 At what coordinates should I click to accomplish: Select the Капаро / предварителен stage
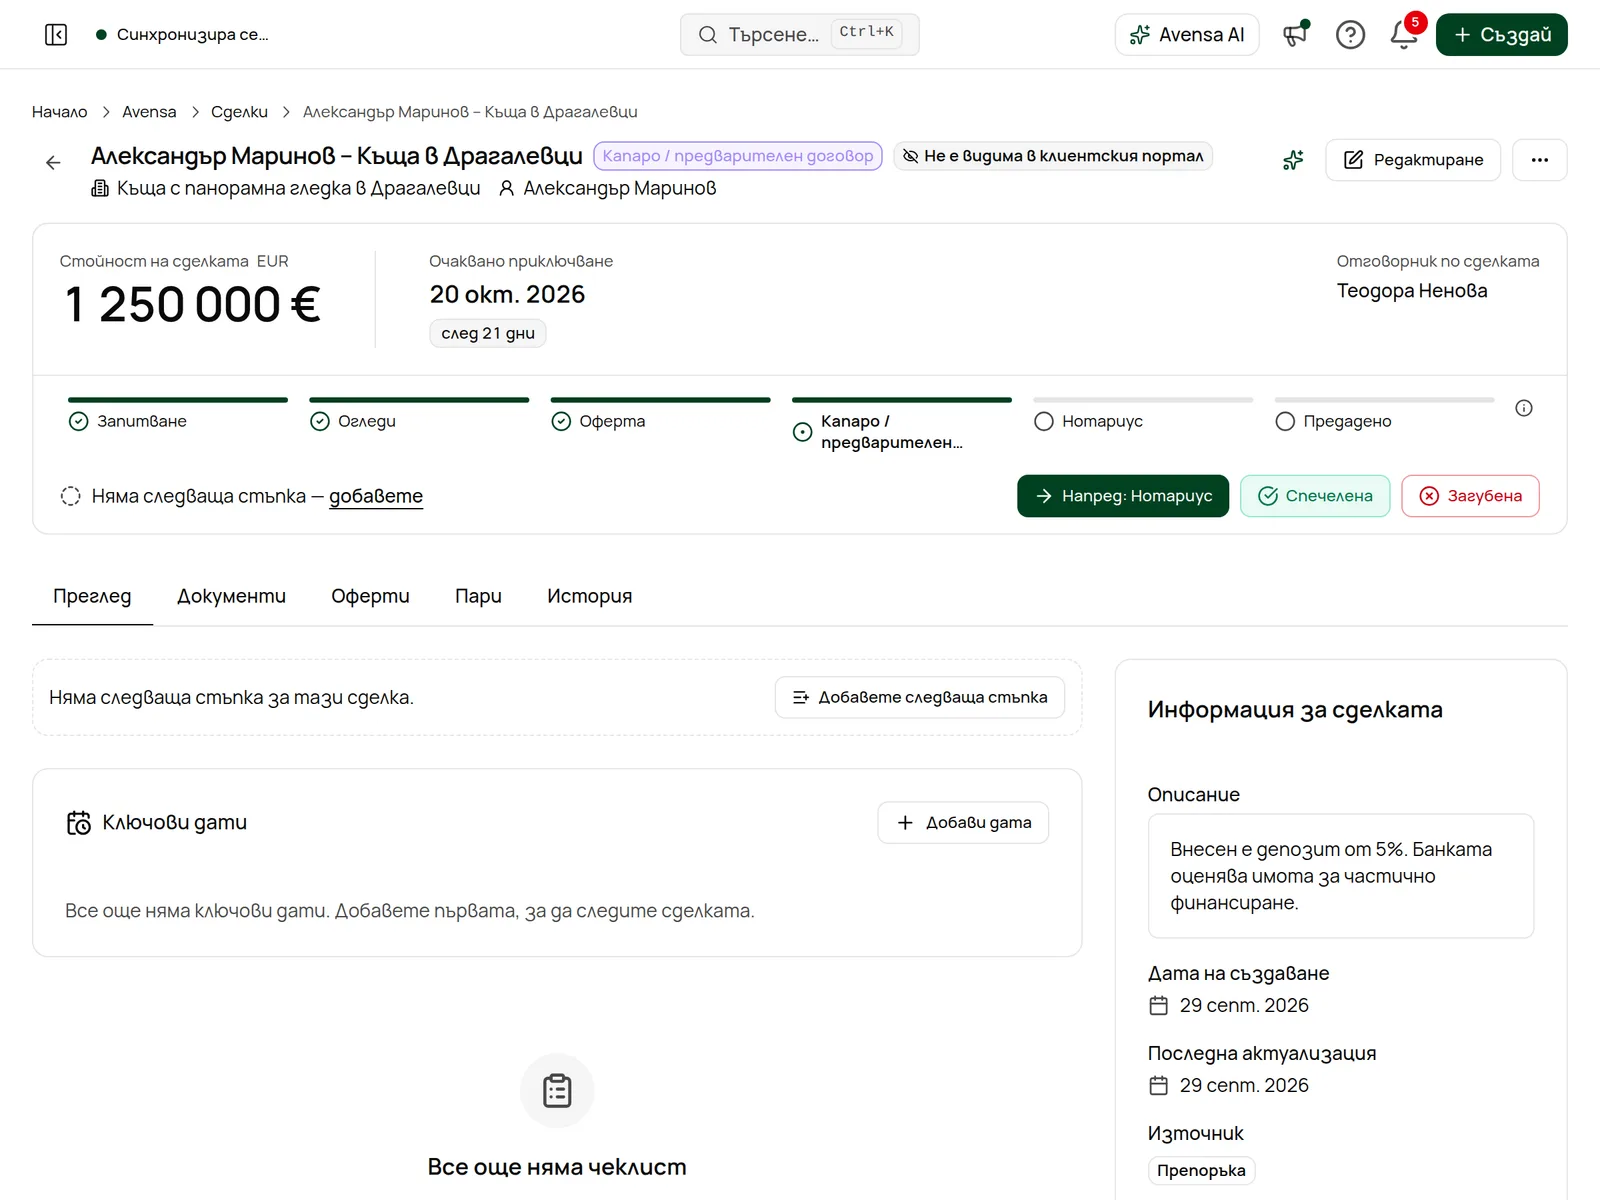tap(902, 427)
